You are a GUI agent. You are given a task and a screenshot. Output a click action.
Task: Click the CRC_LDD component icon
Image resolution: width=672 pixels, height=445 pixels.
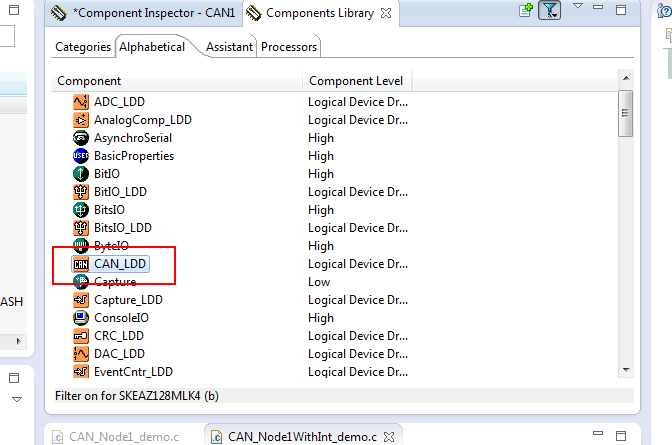[81, 336]
